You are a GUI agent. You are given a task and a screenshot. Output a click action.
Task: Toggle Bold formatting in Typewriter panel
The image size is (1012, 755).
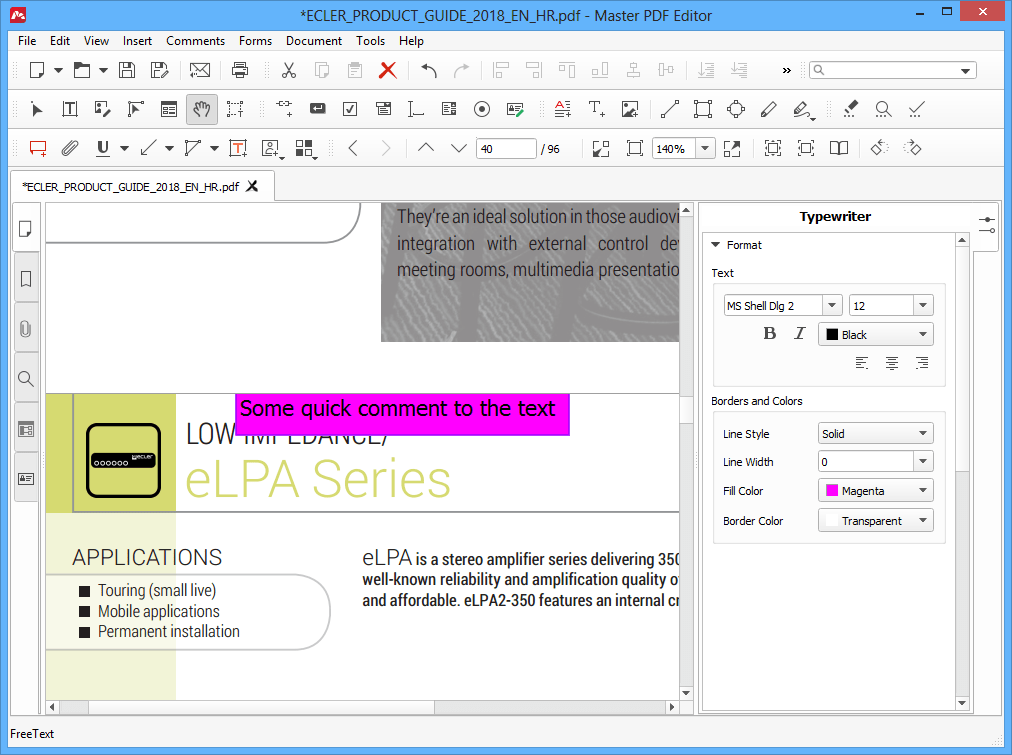[x=769, y=334]
